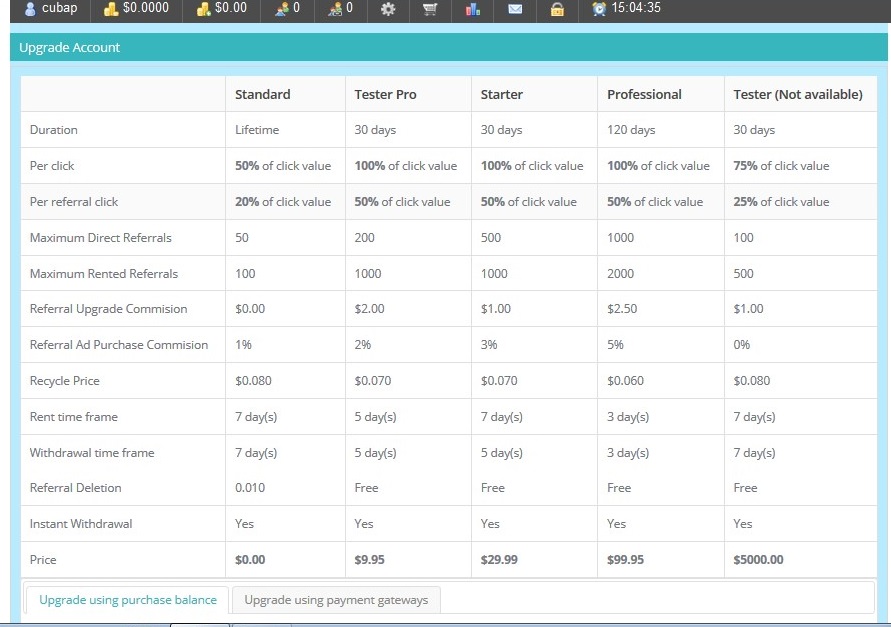This screenshot has height=627, width=891.
Task: Click the Withdrawal time frame row label
Action: 92,452
